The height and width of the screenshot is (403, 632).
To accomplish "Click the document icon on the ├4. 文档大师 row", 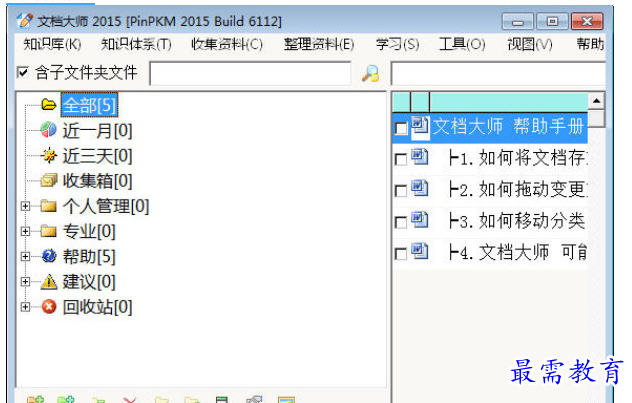I will (420, 251).
